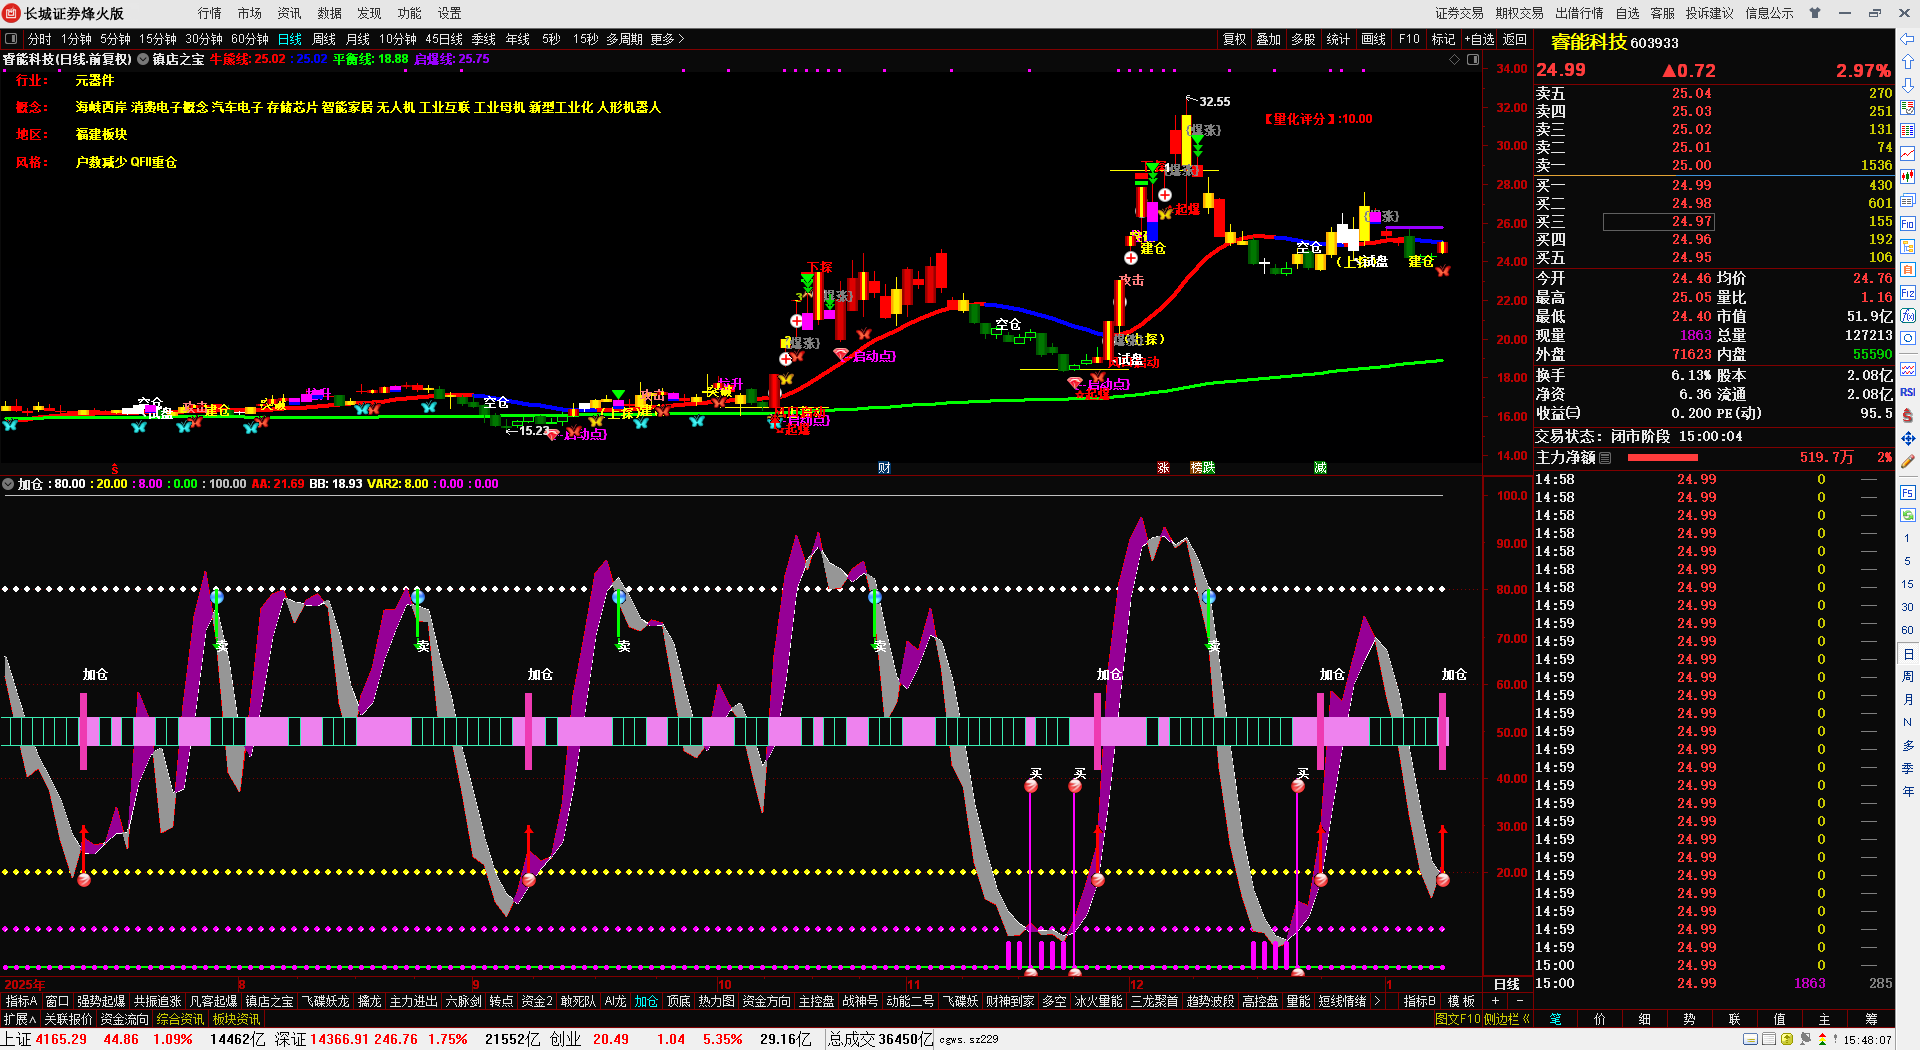
Task: Switch to the 周线 weekly period tab
Action: pos(324,39)
